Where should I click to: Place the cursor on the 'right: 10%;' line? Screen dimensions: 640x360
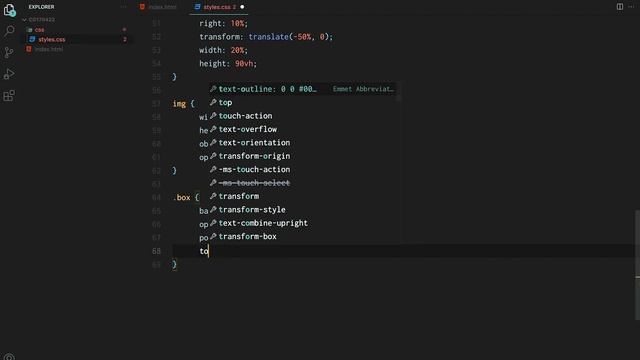[x=223, y=24]
